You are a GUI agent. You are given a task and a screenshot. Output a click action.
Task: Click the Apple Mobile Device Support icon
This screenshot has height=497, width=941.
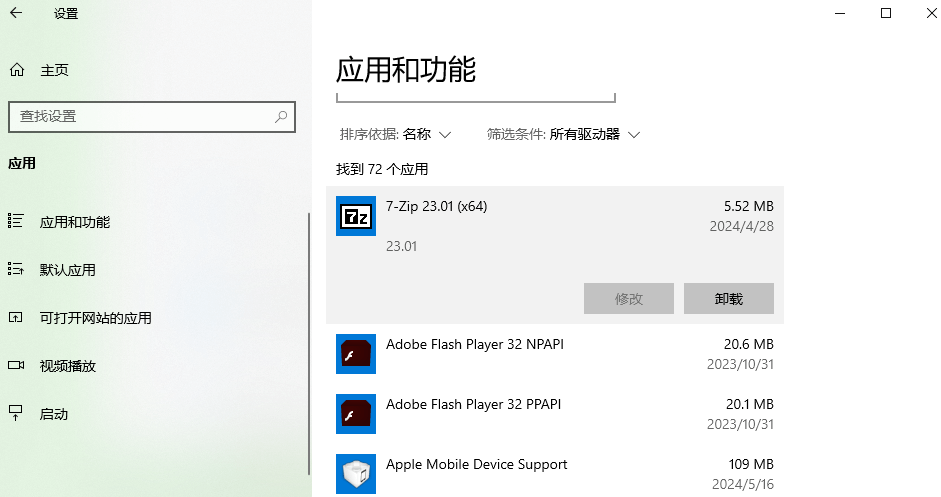point(355,474)
